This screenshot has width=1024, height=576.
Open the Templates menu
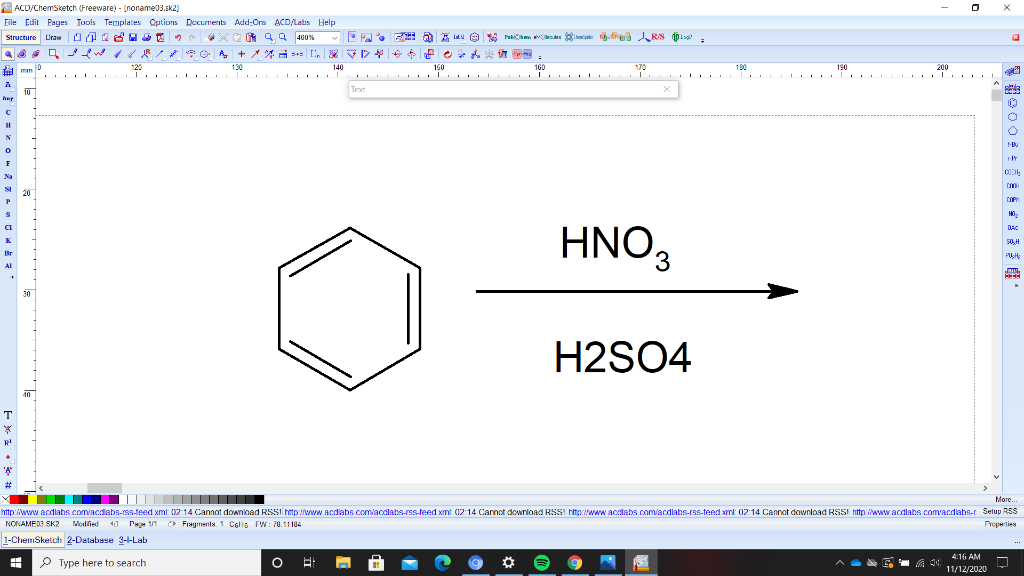click(x=121, y=21)
